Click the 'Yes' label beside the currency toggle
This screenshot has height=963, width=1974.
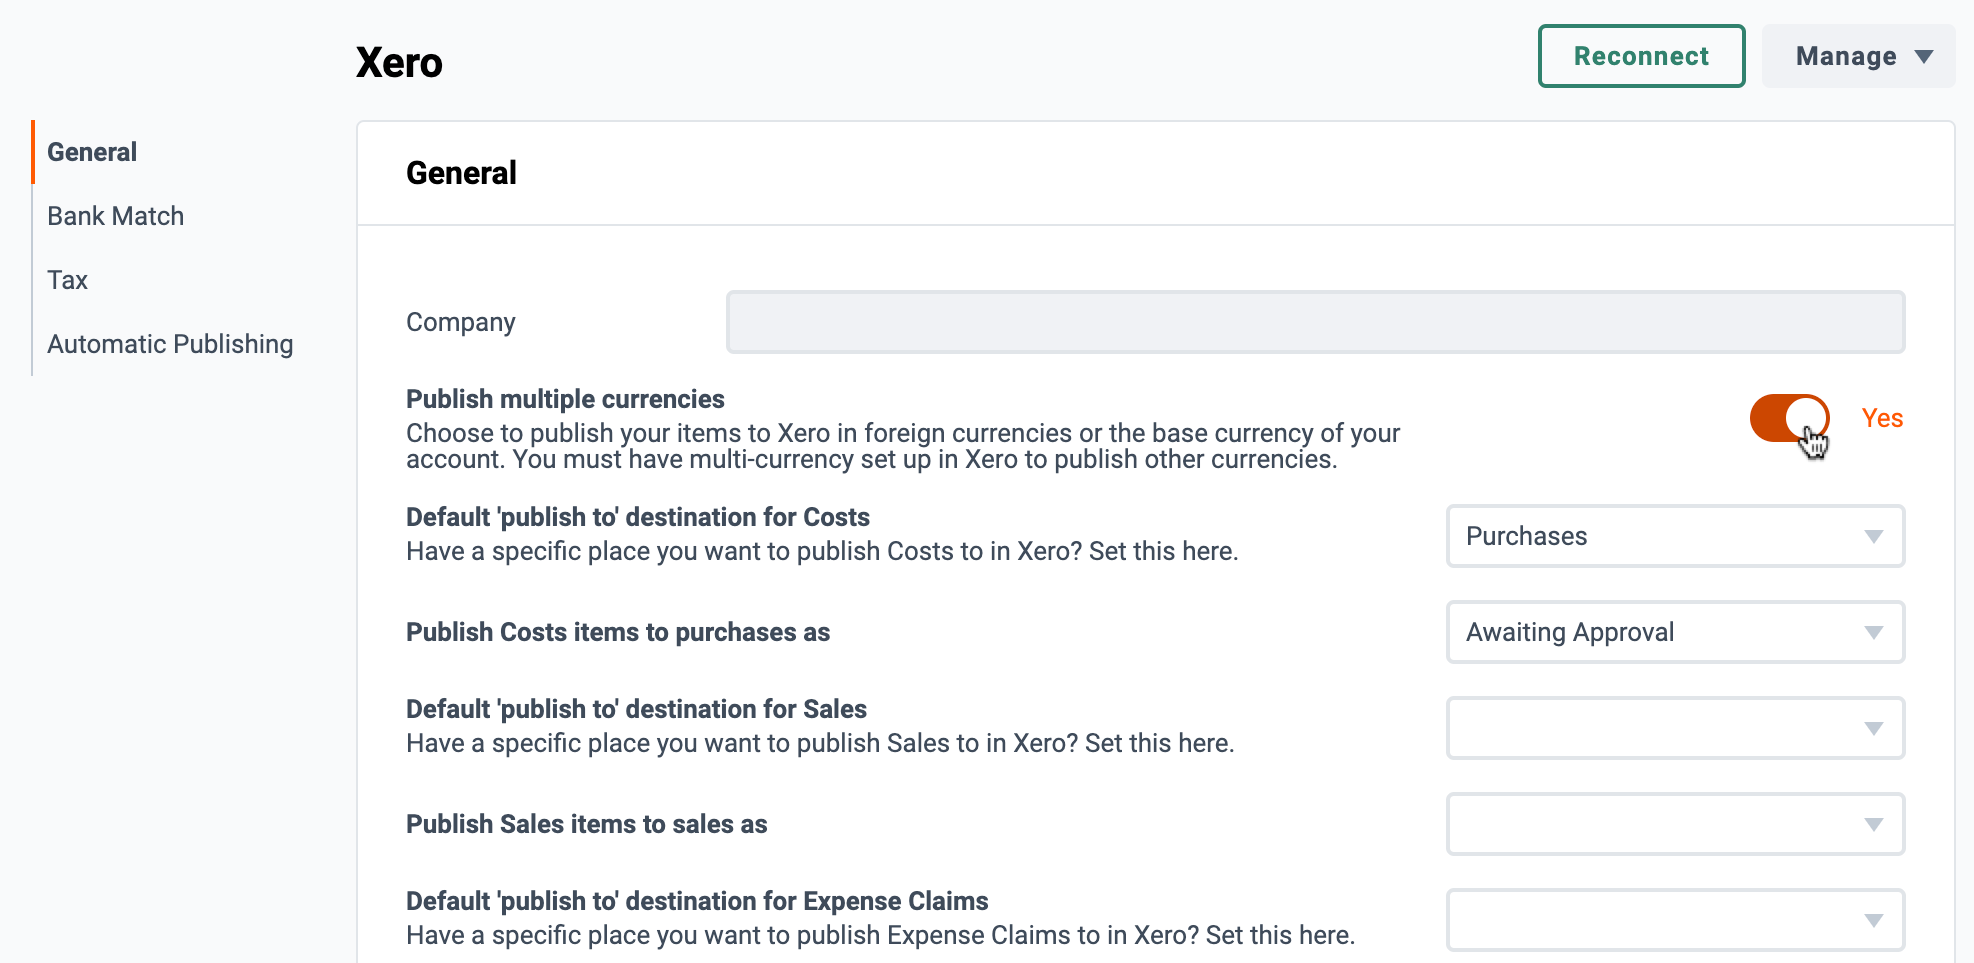pyautogui.click(x=1882, y=418)
